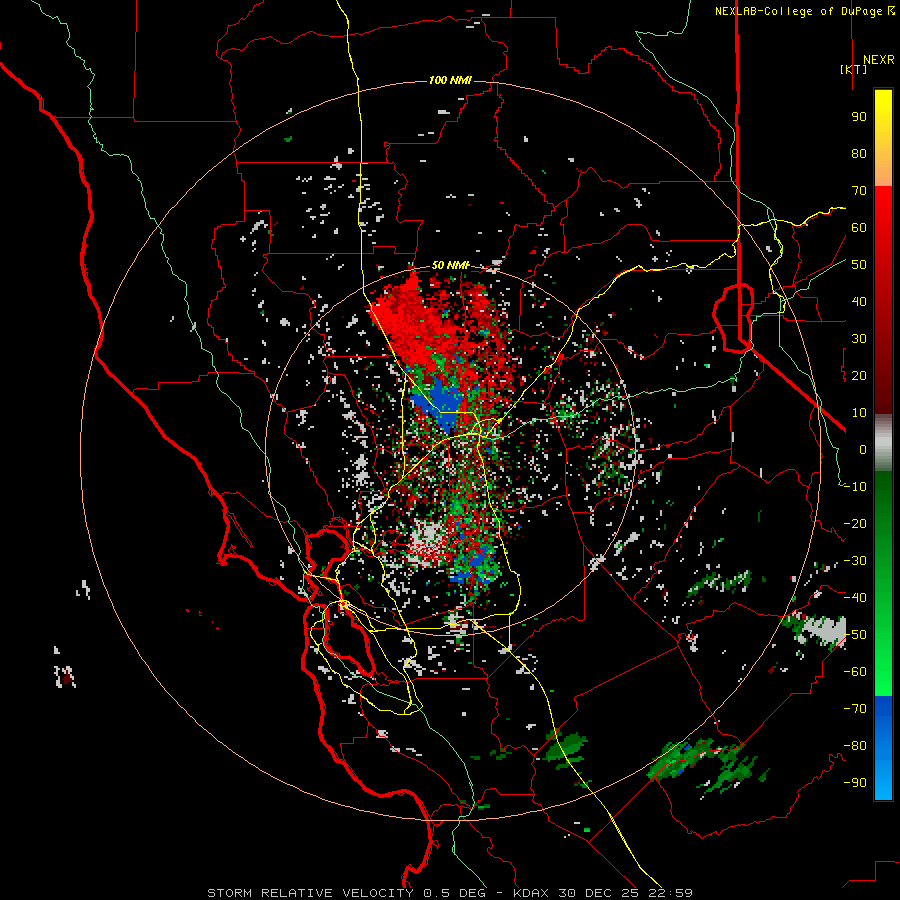Select the positive 80 knot scale label
Viewport: 900px width, 900px height.
point(859,153)
